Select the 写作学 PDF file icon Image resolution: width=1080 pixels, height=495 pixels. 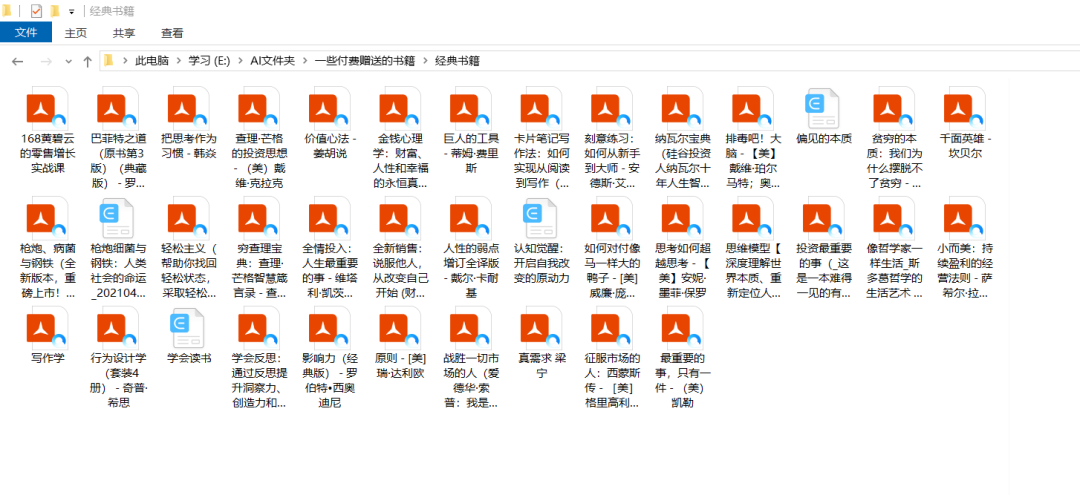click(x=48, y=328)
